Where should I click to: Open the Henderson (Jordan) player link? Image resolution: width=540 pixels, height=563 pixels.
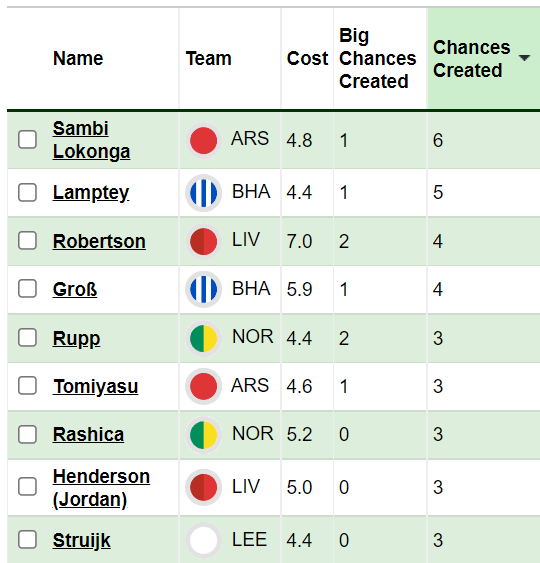pos(101,488)
